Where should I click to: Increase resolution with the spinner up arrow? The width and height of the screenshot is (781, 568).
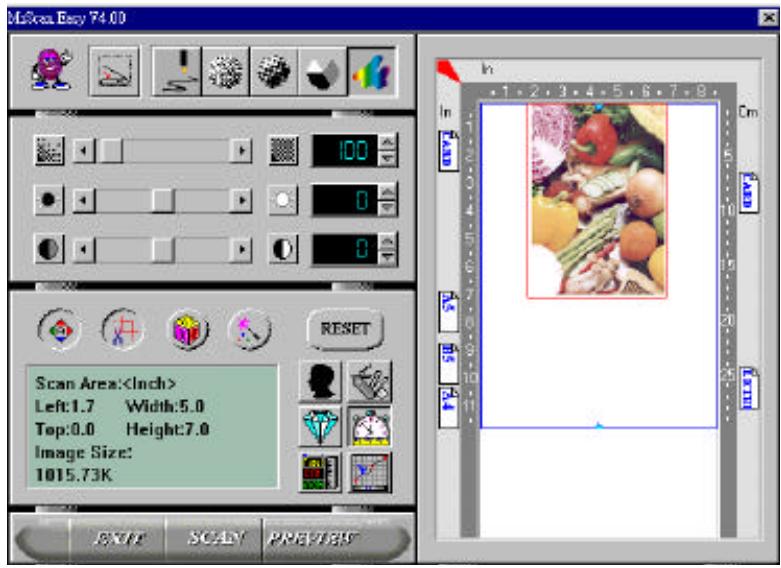388,142
